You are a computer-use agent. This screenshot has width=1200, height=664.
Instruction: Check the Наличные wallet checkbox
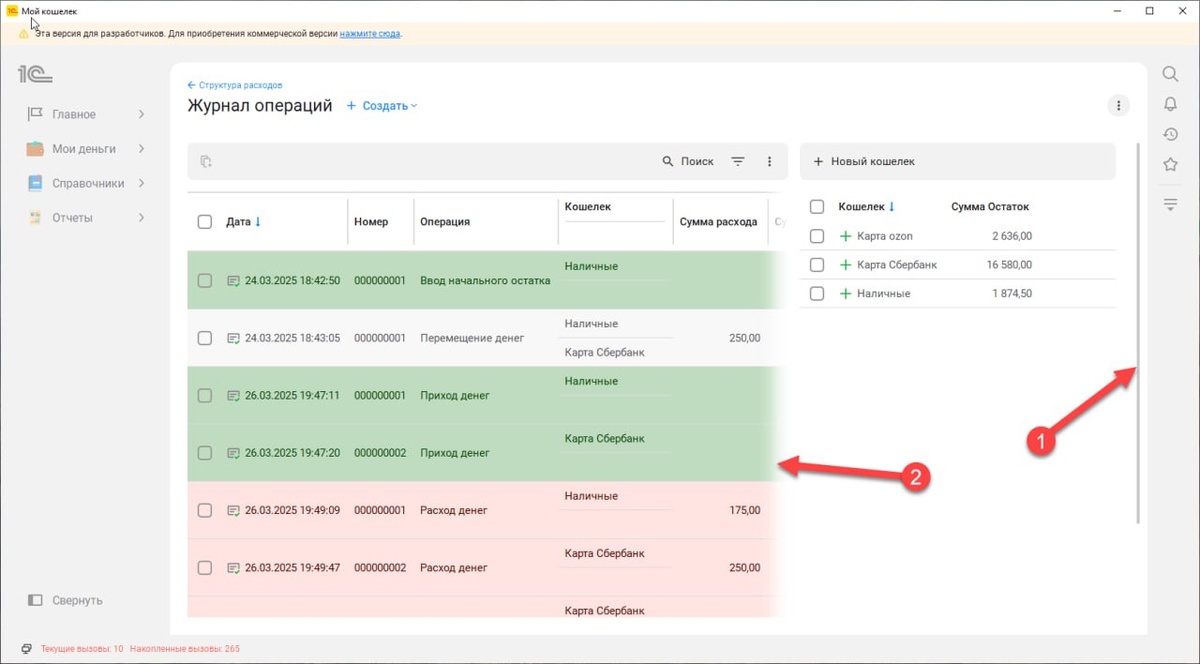[x=817, y=294]
